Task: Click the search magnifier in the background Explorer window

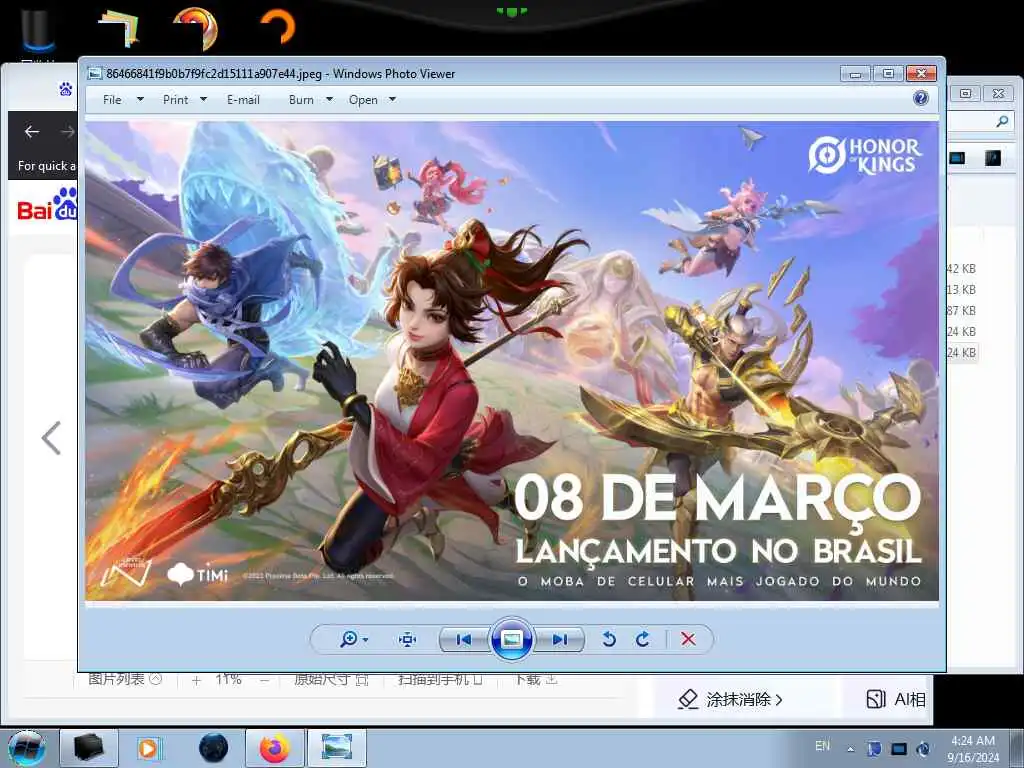Action: (1002, 121)
